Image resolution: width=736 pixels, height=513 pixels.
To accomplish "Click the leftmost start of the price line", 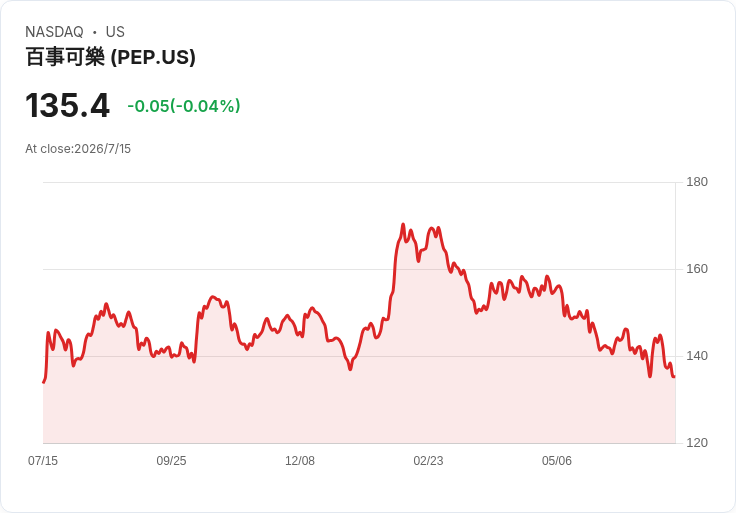I will 44,383.
